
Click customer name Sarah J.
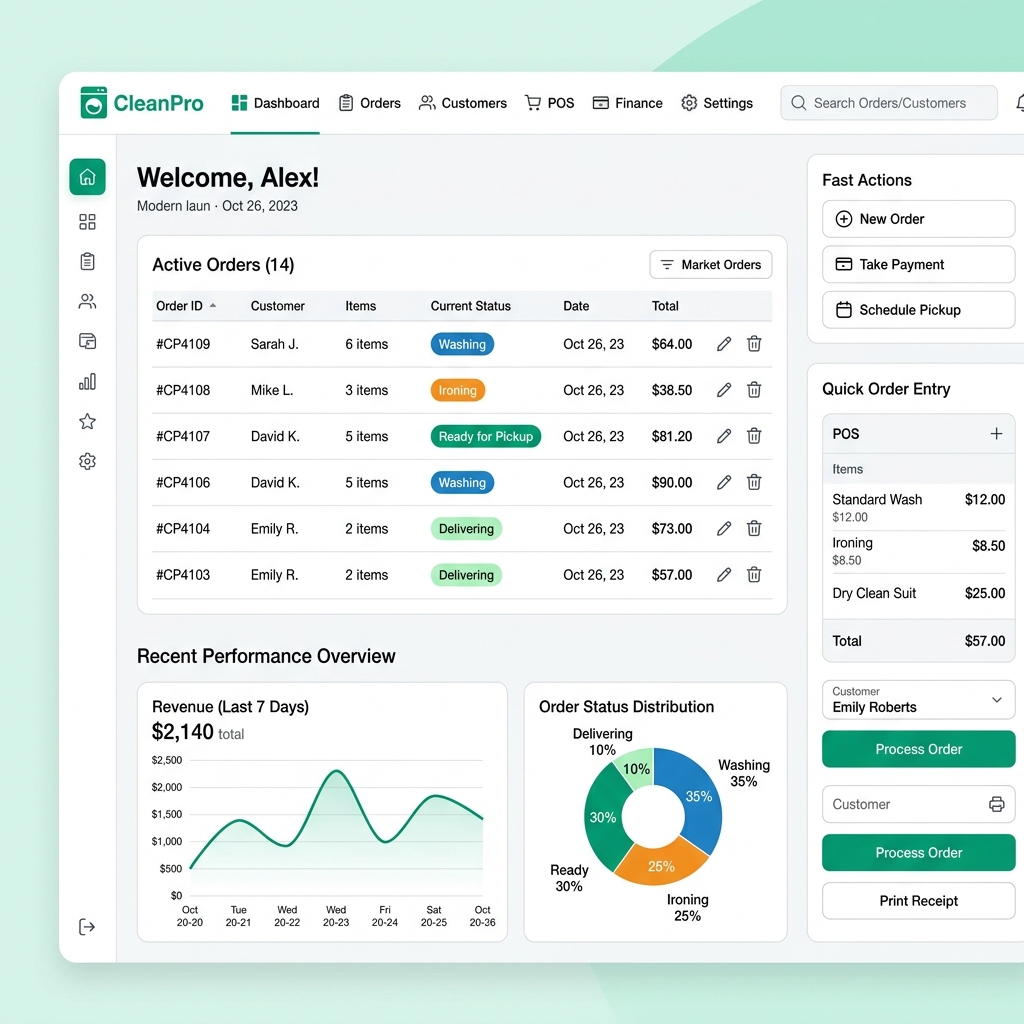click(x=274, y=344)
